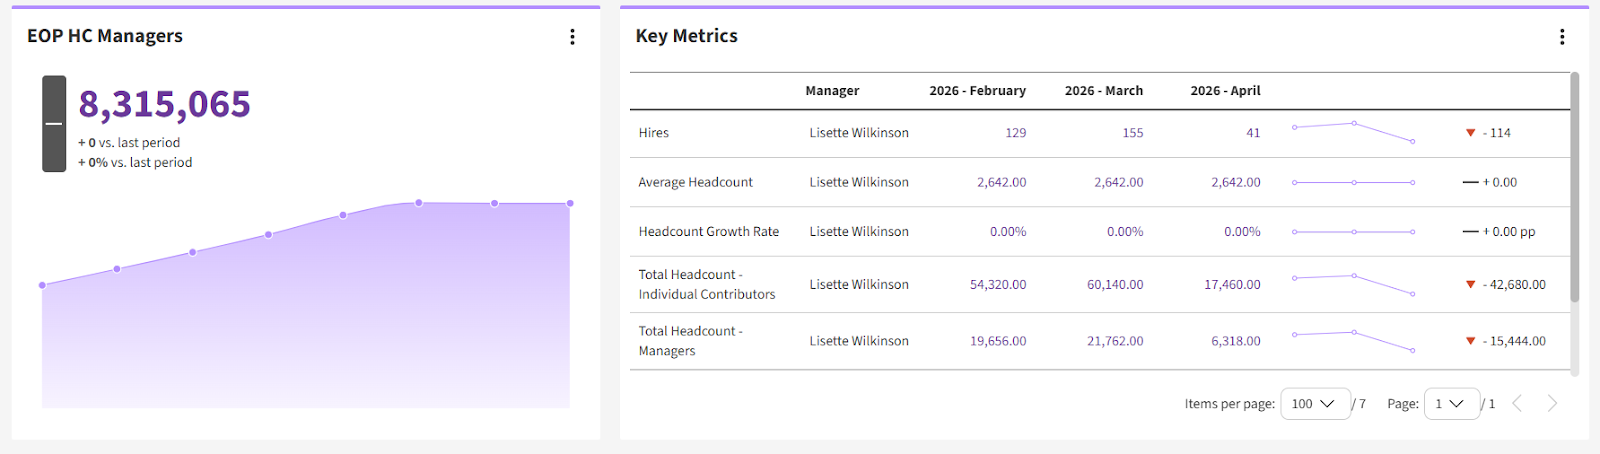Click the next page arrow
This screenshot has height=454, width=1600.
click(x=1552, y=403)
